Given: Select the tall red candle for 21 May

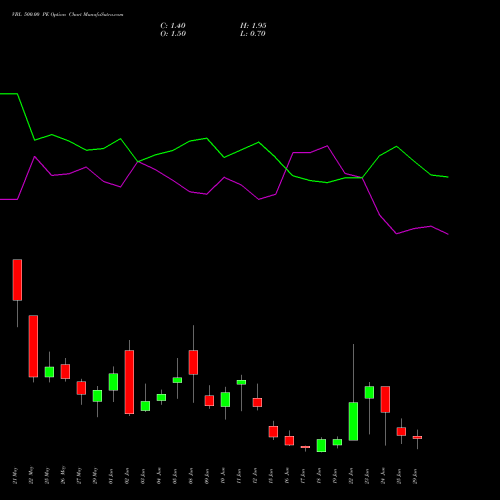Looking at the screenshot, I should point(17,280).
